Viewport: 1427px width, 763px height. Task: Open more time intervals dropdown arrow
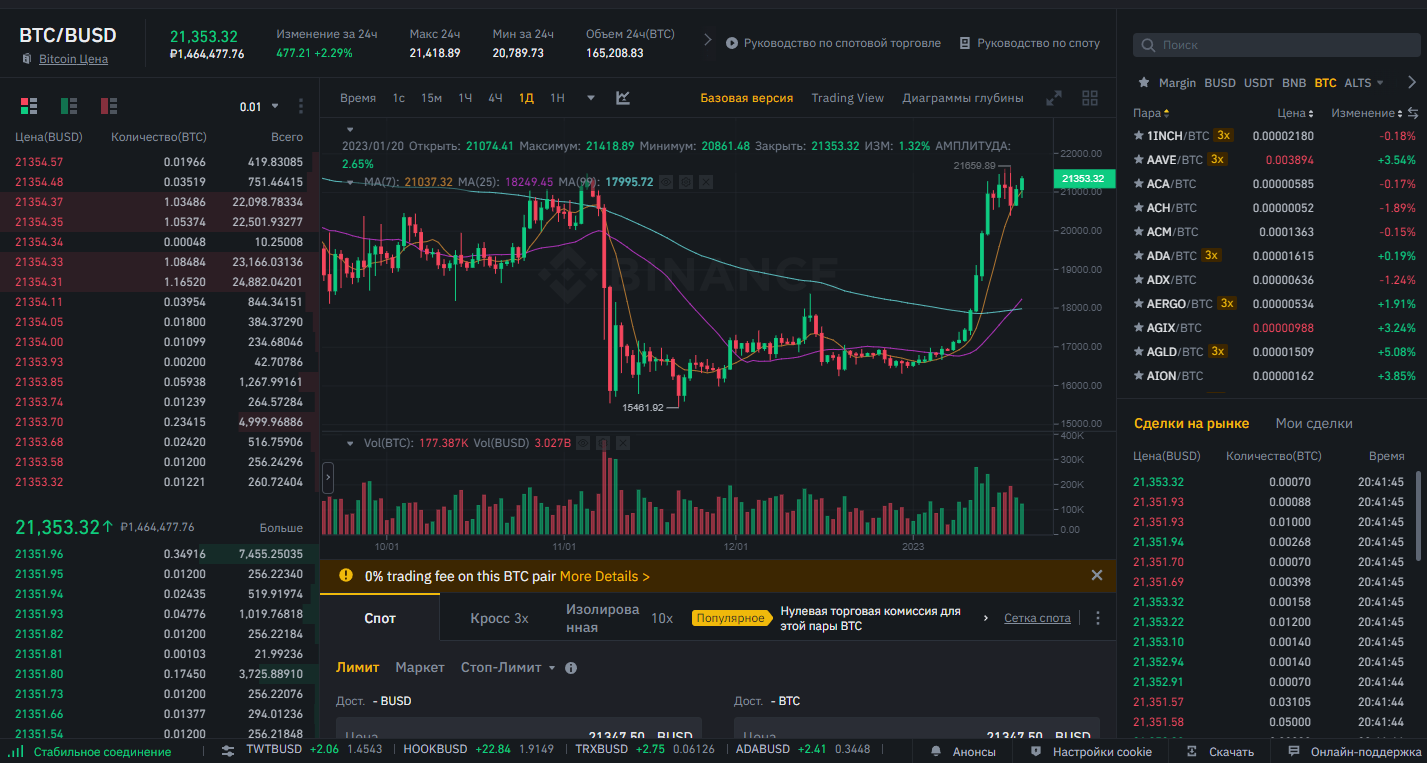coord(591,98)
